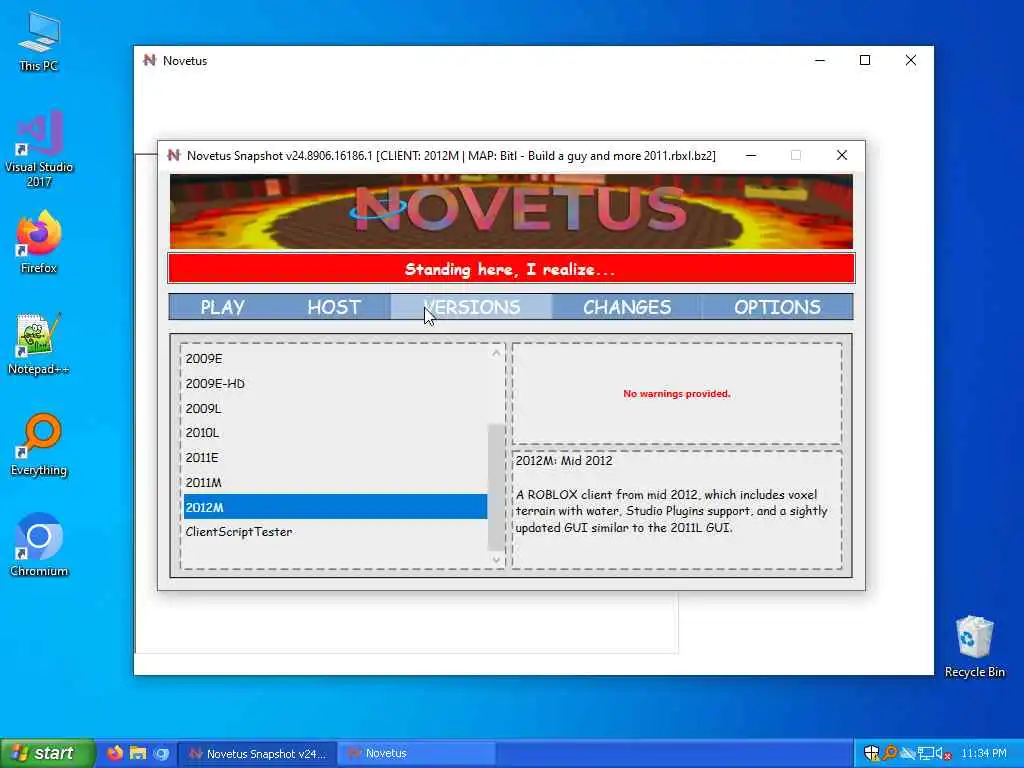Open the PLAY tab

[223, 307]
